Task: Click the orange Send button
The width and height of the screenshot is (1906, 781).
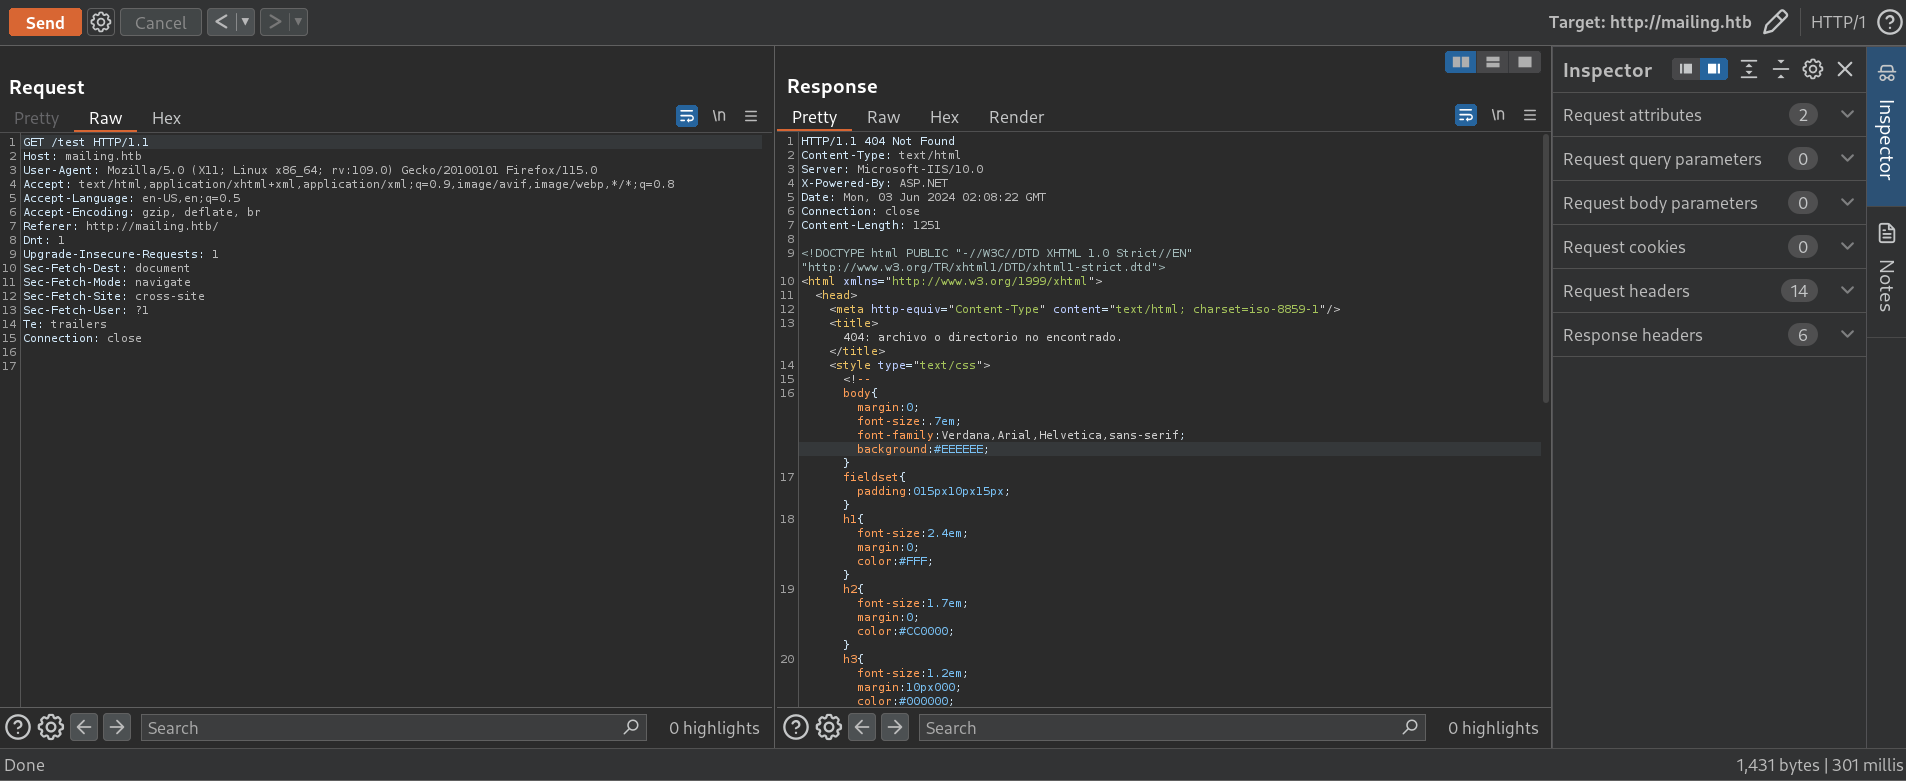Action: pyautogui.click(x=45, y=22)
